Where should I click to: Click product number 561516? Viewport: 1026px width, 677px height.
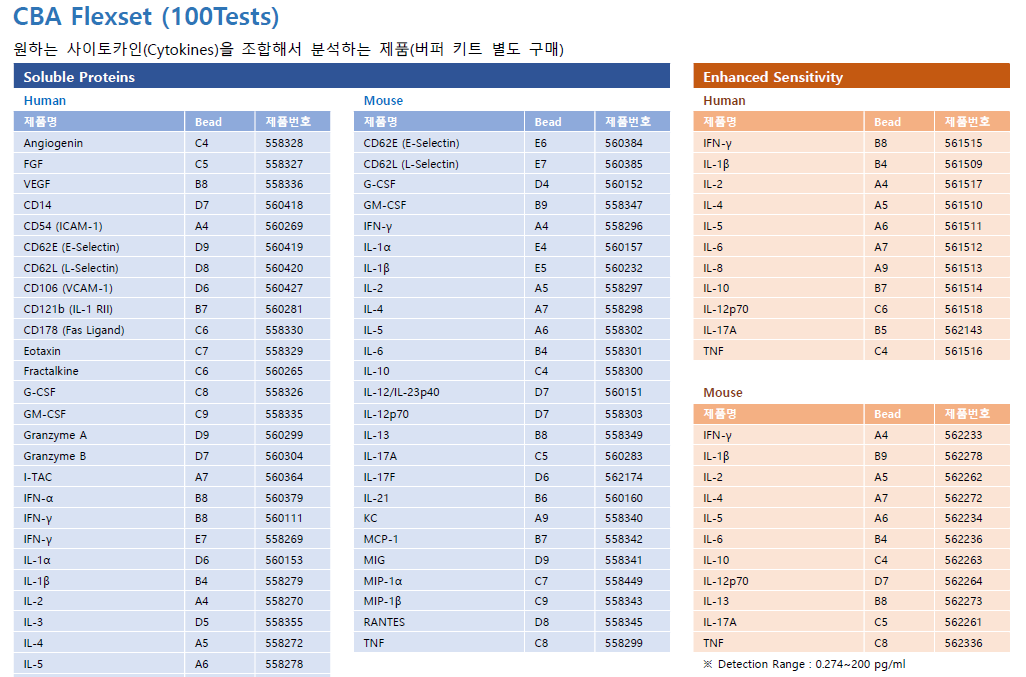coord(963,351)
